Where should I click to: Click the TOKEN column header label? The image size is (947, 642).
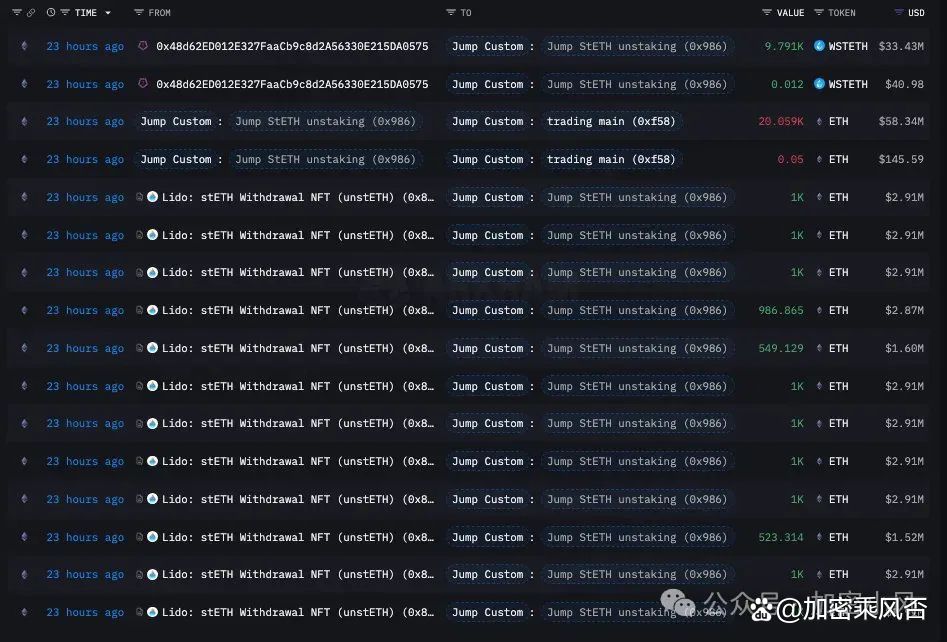[841, 13]
